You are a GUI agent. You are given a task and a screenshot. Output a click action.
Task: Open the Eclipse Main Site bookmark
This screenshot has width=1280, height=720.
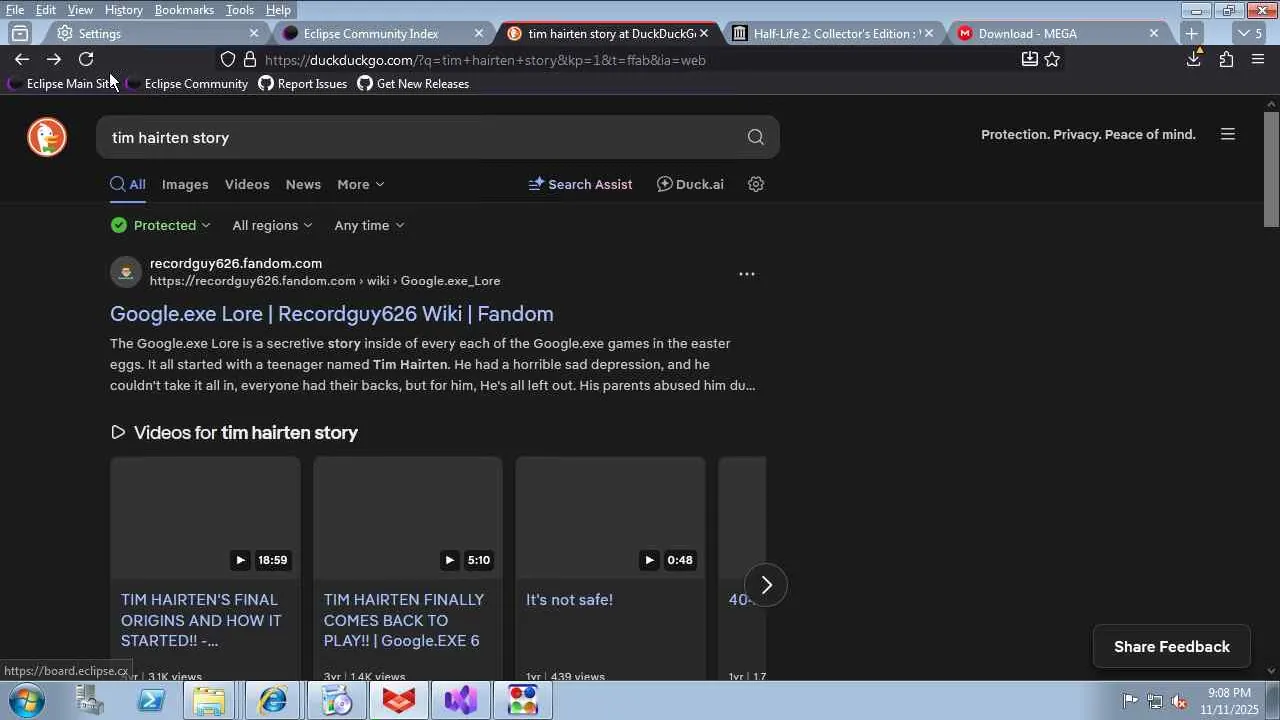[62, 84]
